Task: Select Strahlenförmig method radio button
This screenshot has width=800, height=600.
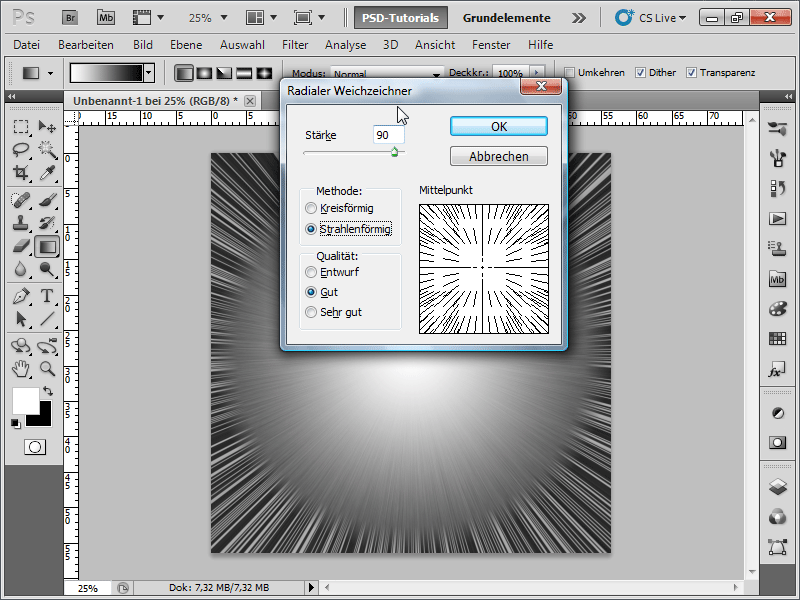Action: coord(311,229)
